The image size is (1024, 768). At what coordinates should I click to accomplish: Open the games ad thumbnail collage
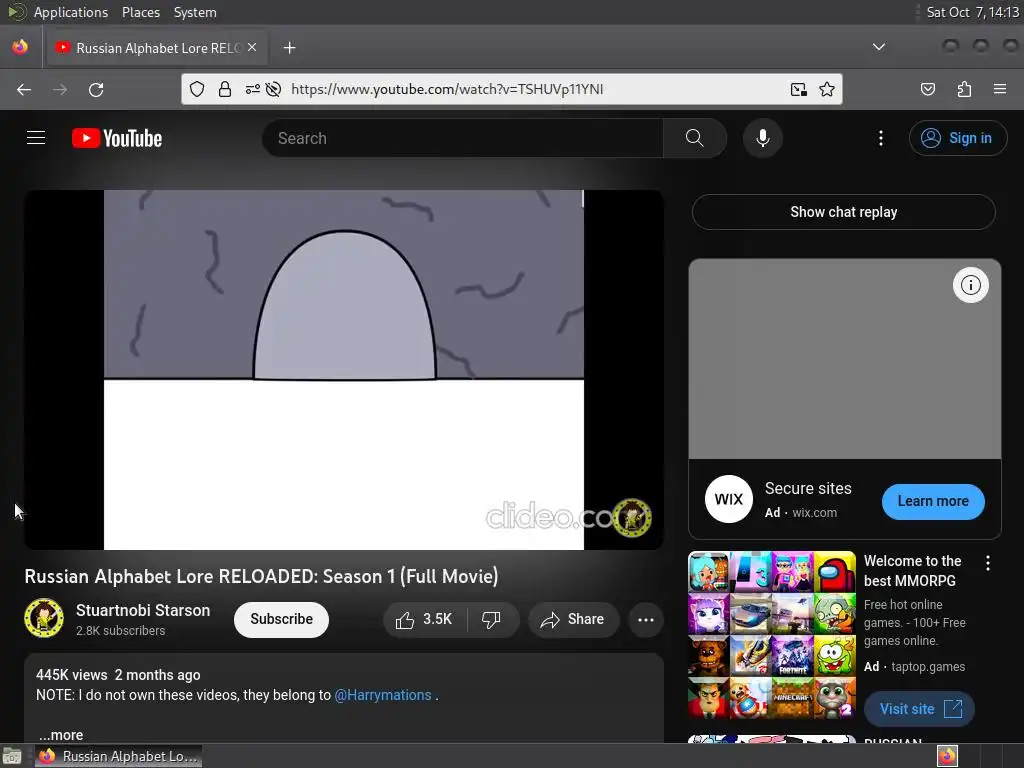(771, 635)
